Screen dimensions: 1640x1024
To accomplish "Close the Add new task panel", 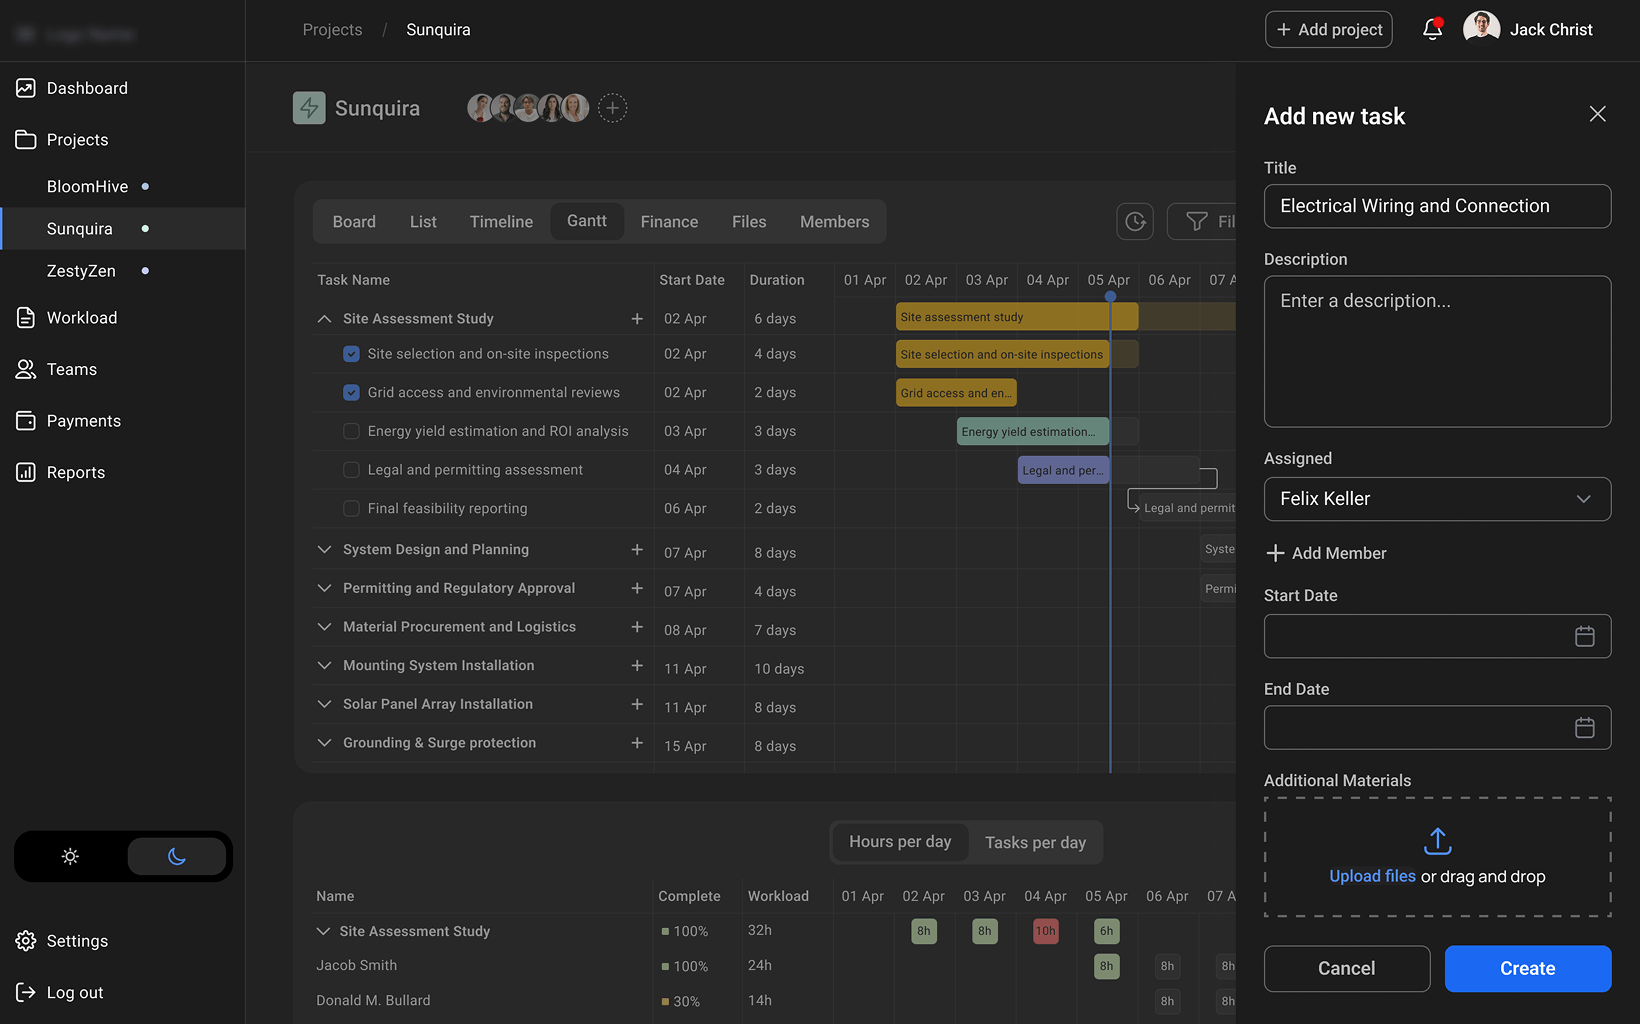I will 1598,114.
